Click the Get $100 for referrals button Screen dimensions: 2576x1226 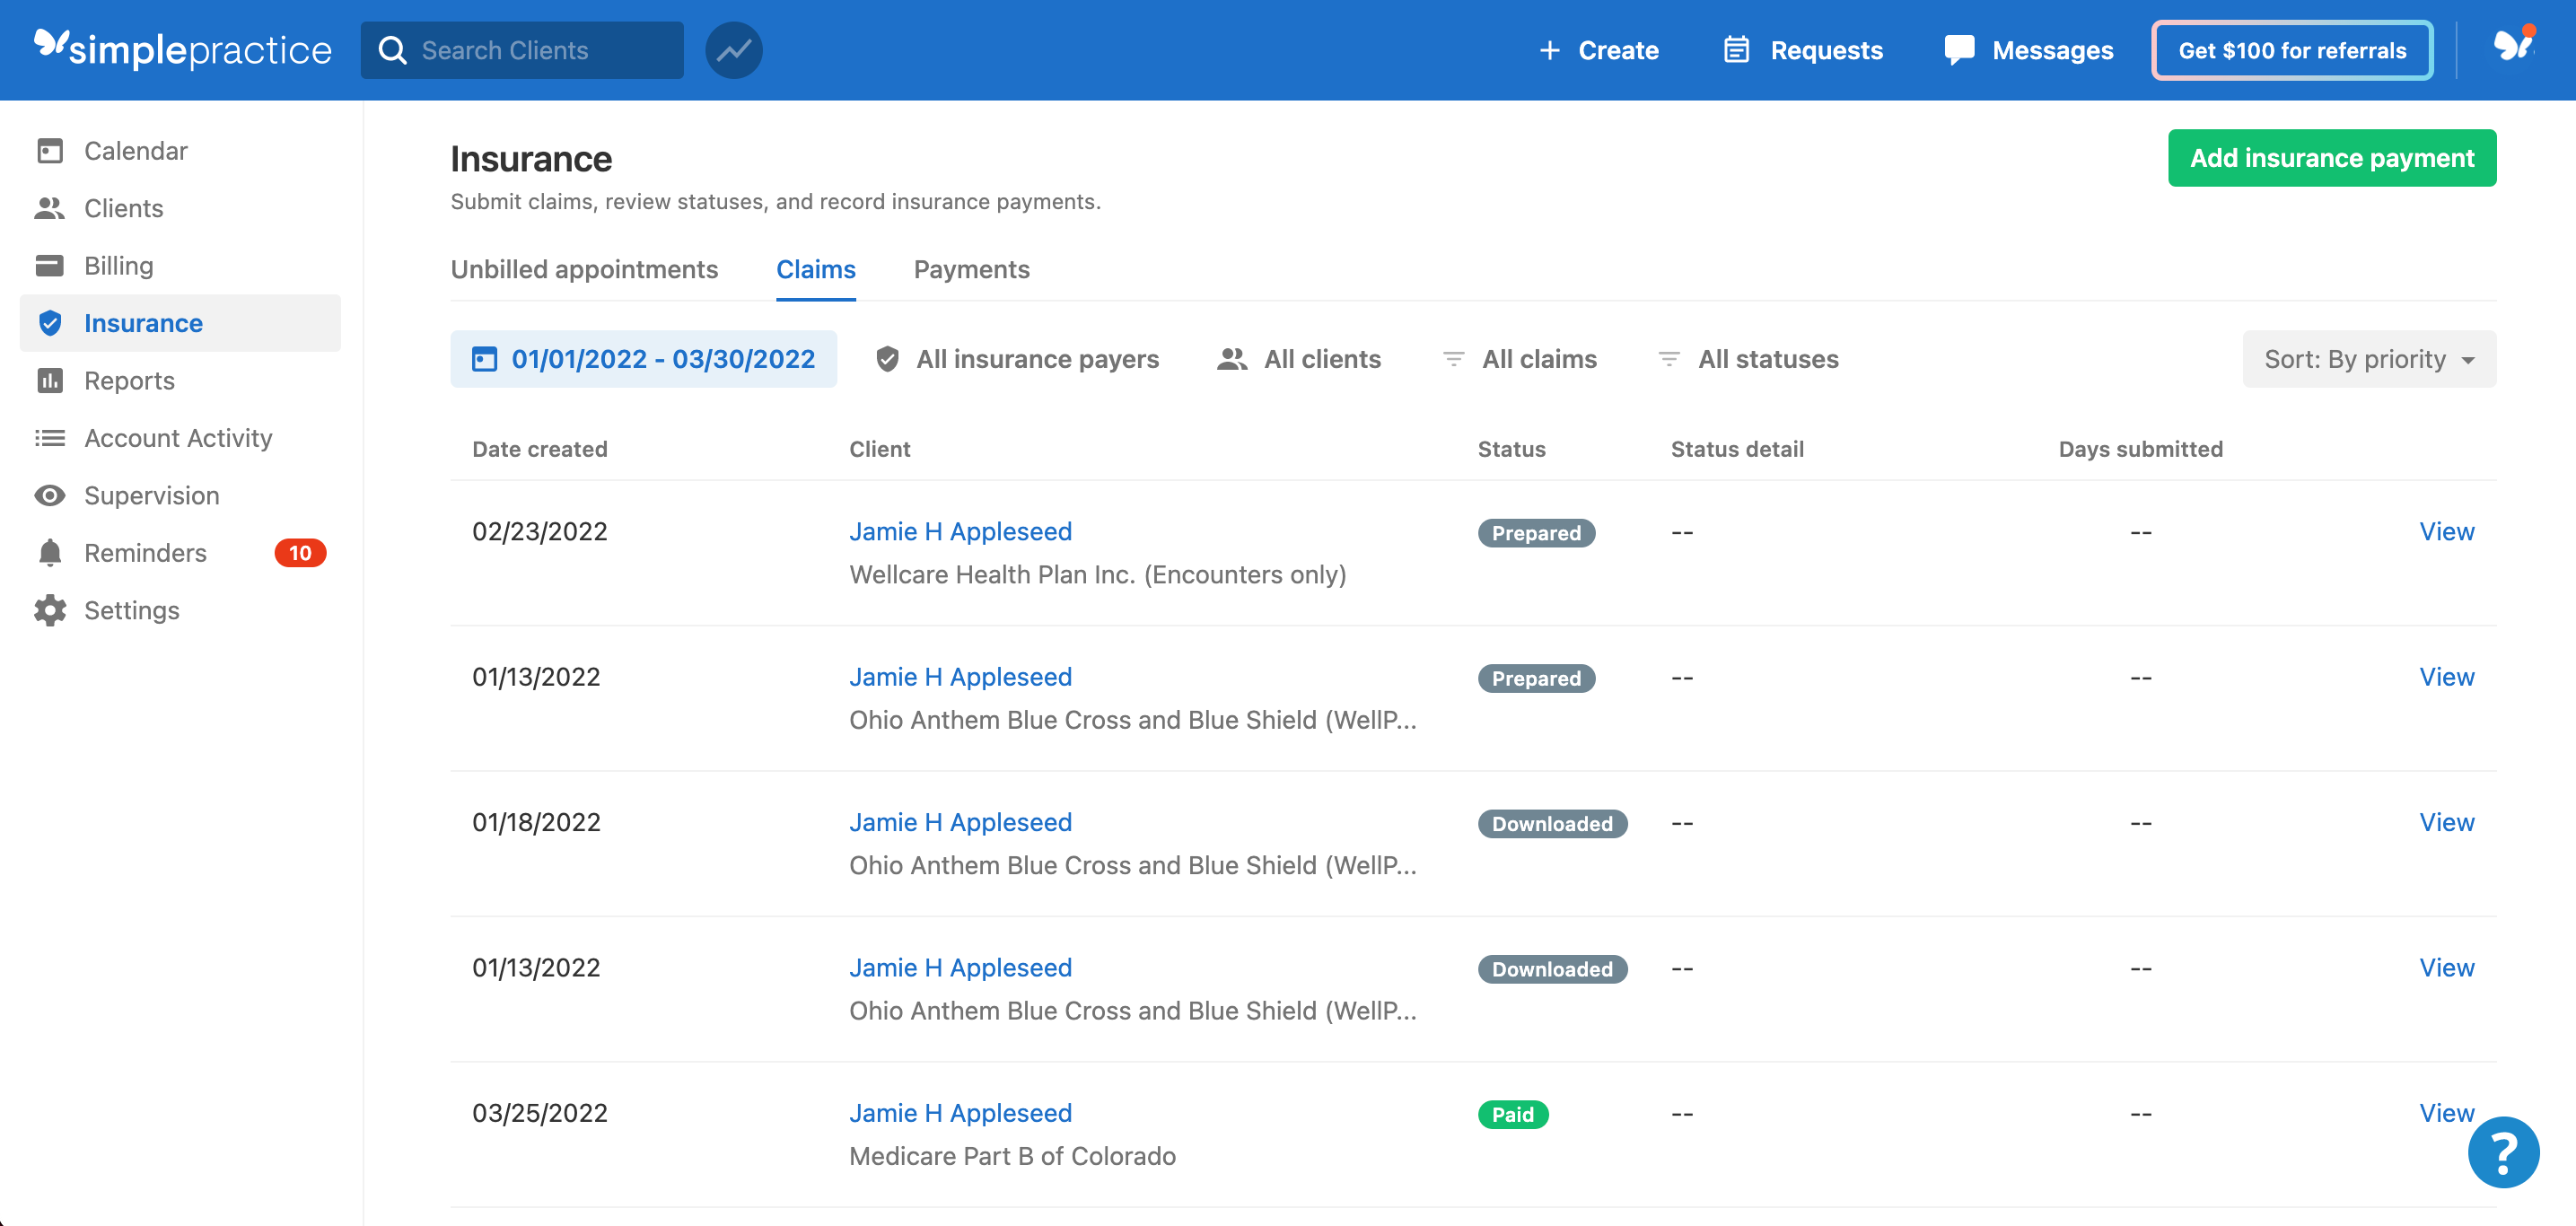2287,48
